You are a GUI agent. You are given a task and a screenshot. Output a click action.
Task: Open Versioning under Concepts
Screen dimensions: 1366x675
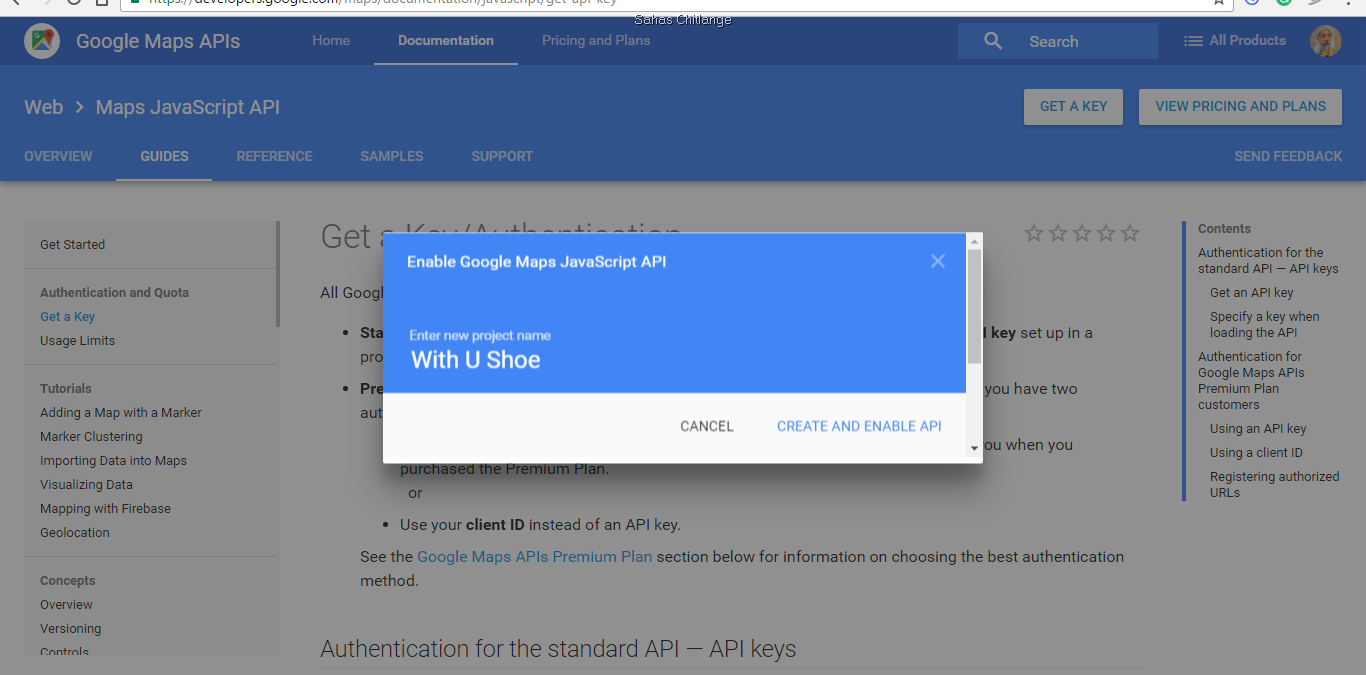pos(70,628)
